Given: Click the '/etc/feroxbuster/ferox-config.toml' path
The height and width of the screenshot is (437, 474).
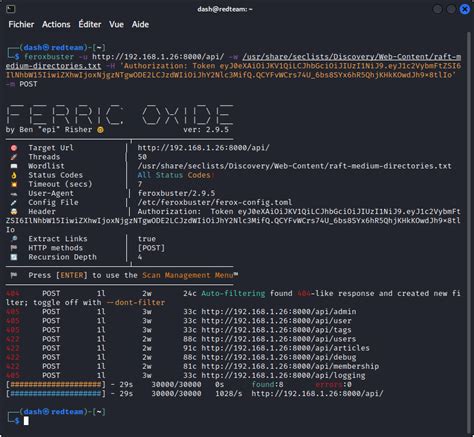Looking at the screenshot, I should pyautogui.click(x=215, y=202).
